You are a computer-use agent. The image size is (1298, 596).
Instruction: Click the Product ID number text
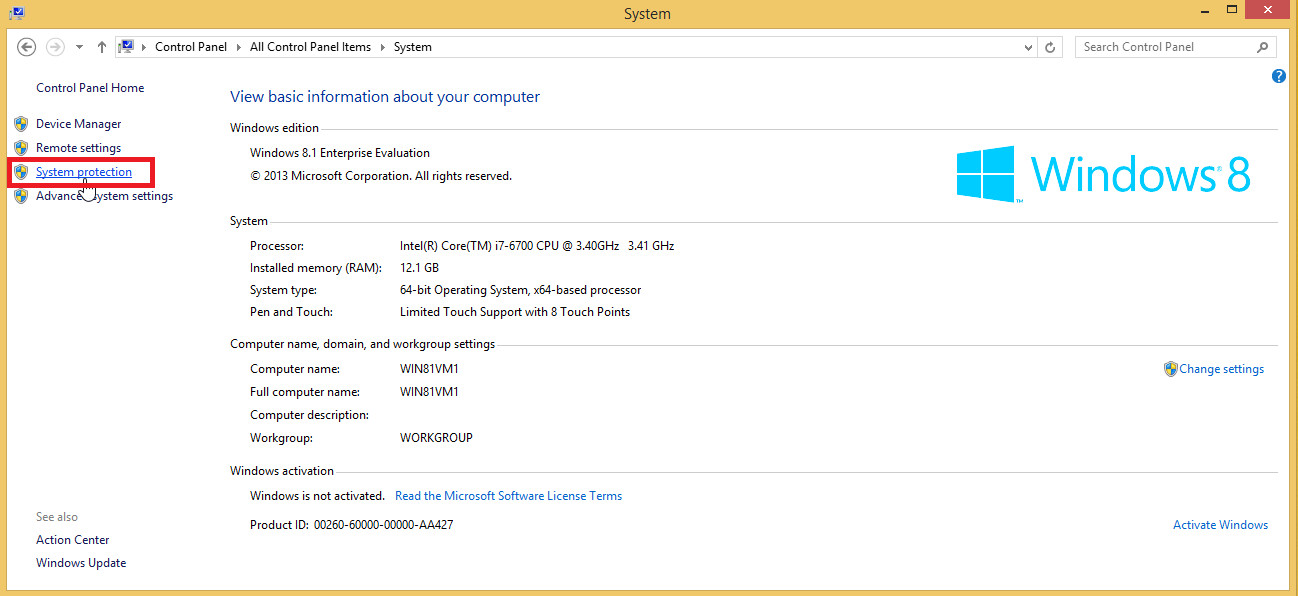[383, 525]
